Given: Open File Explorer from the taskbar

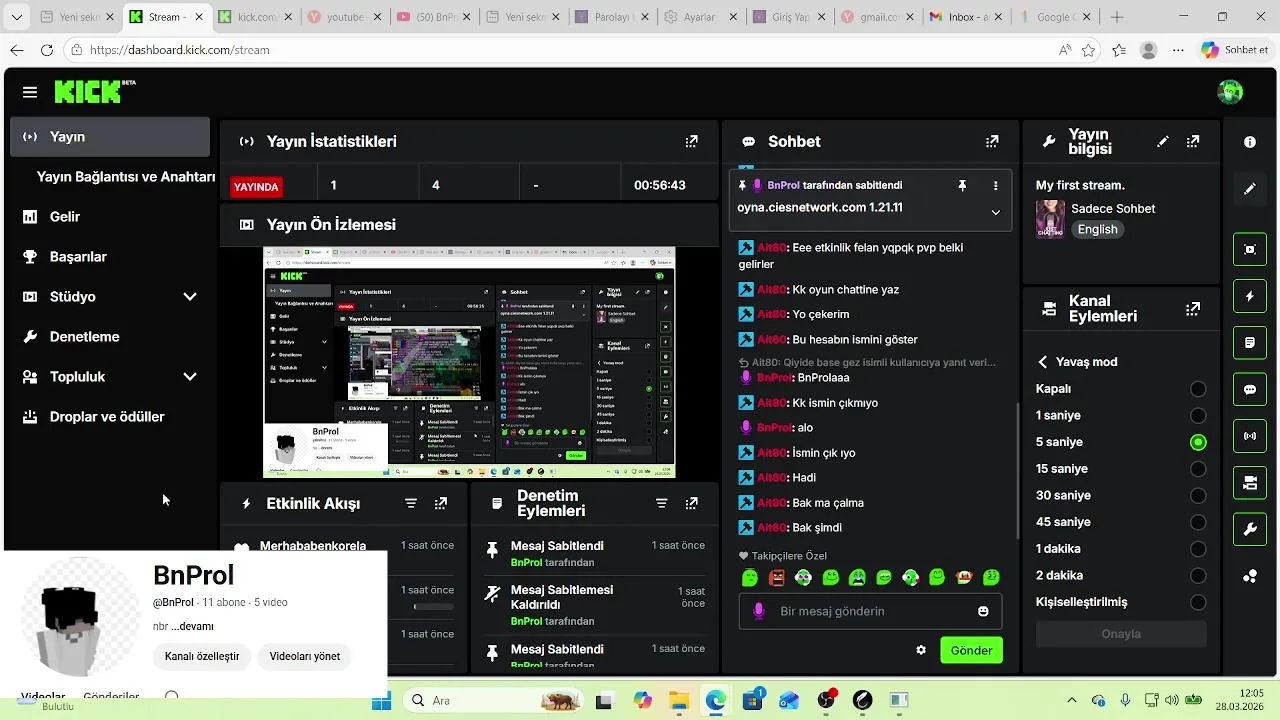Looking at the screenshot, I should click(678, 701).
